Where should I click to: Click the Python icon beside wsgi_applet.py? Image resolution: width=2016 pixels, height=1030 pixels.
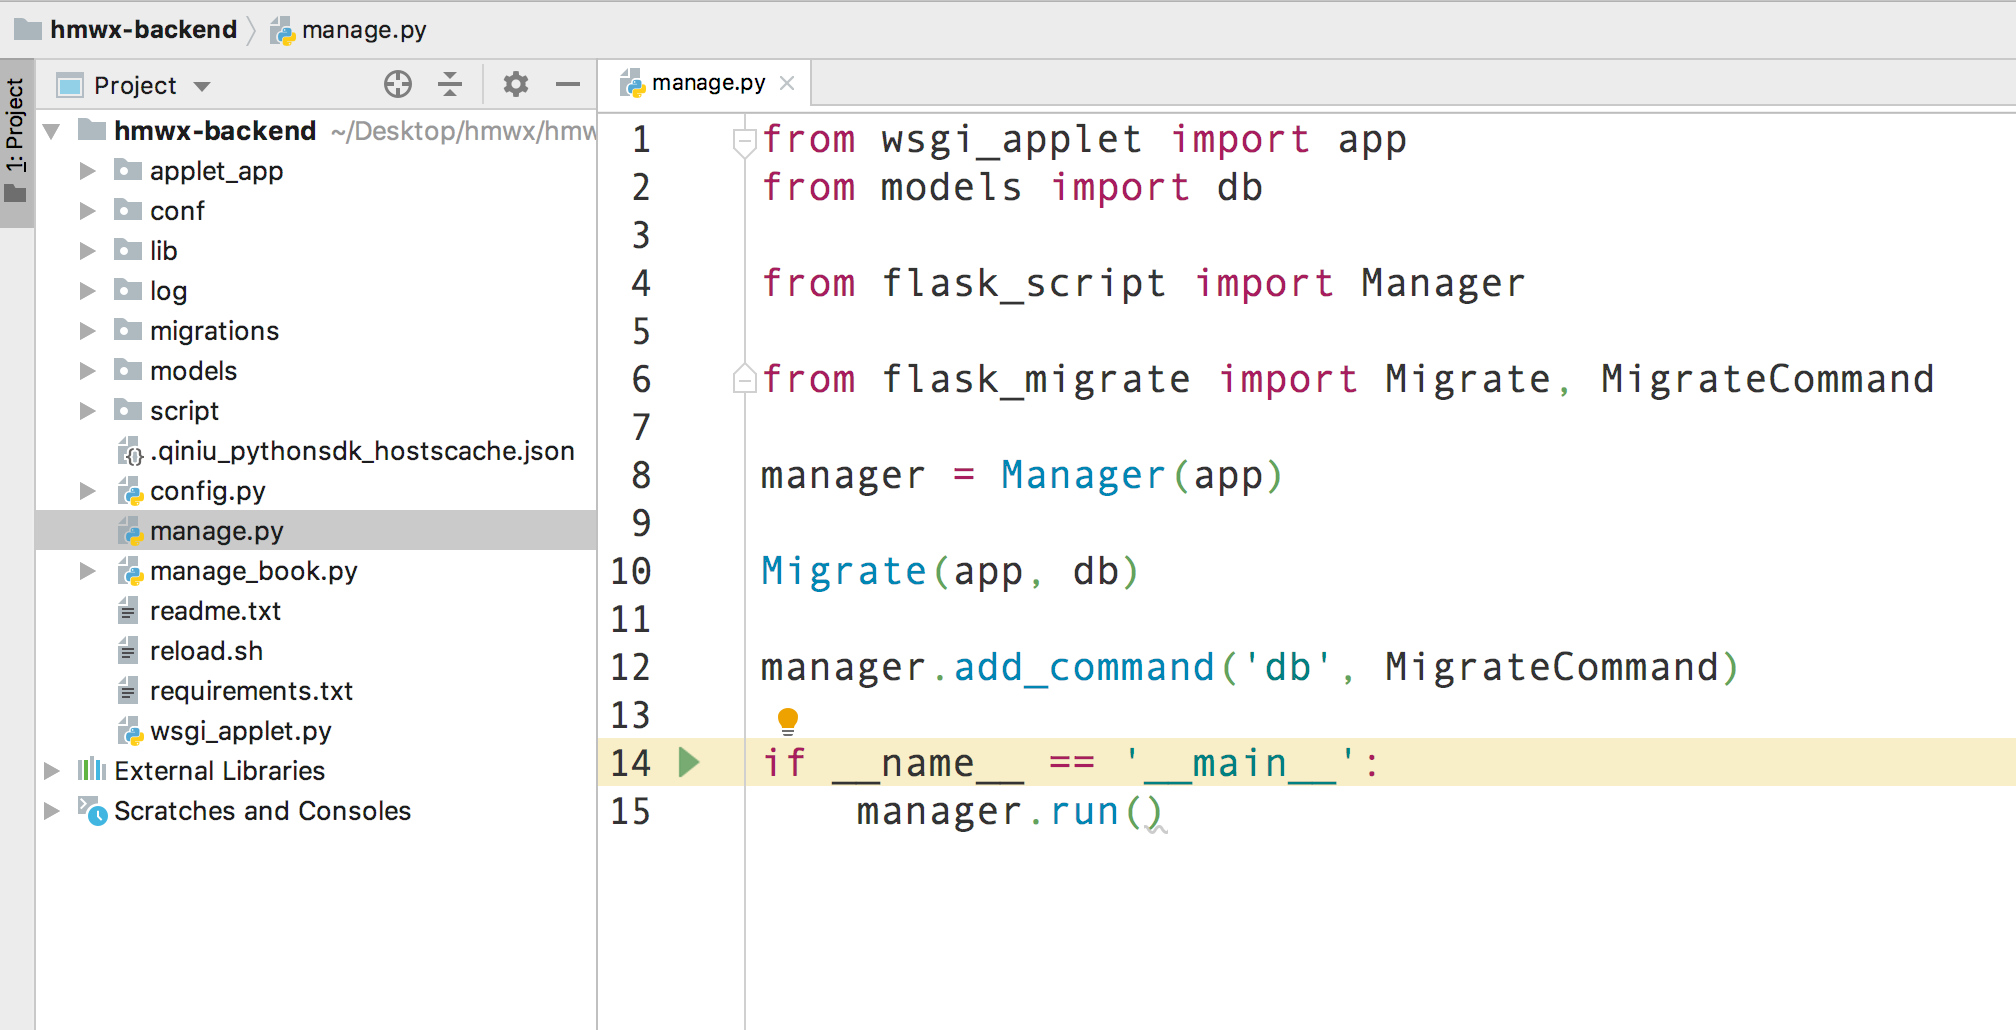pos(130,731)
